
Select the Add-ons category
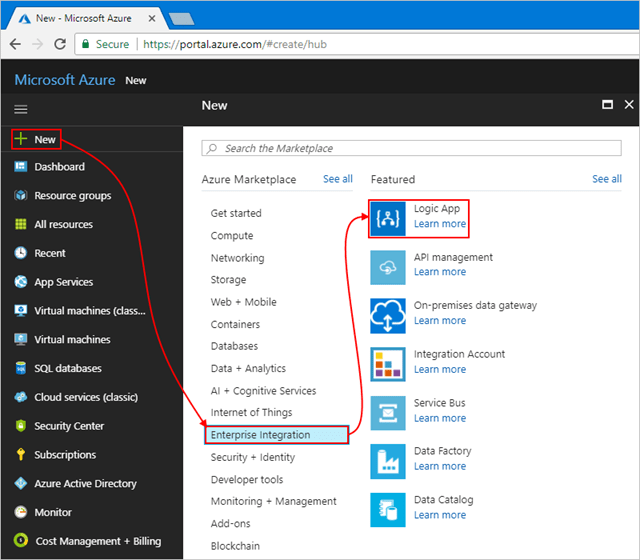(x=231, y=523)
